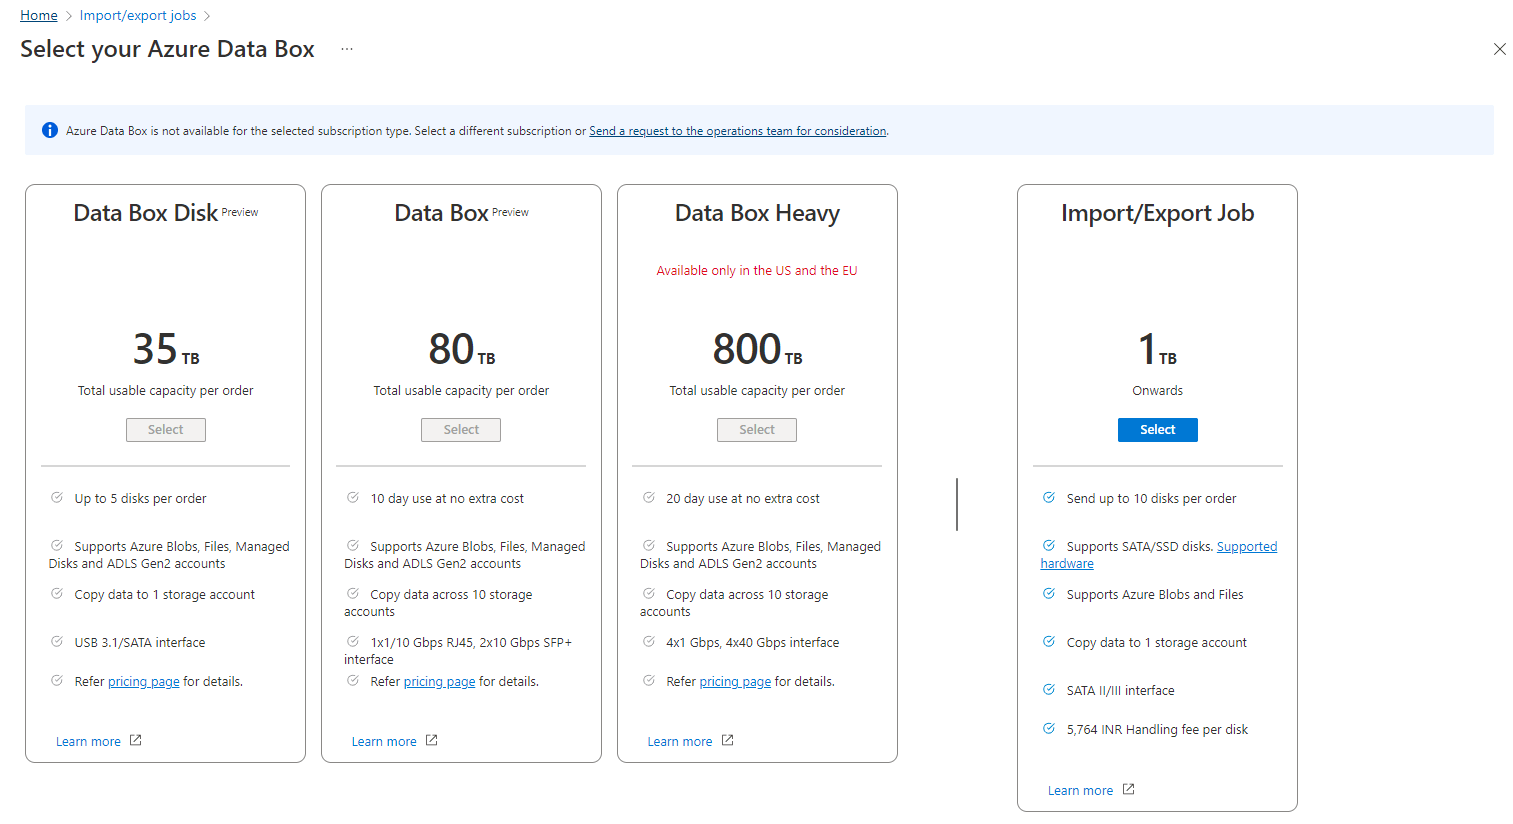Open Send a request to operations team link
1513x824 pixels.
coord(737,131)
